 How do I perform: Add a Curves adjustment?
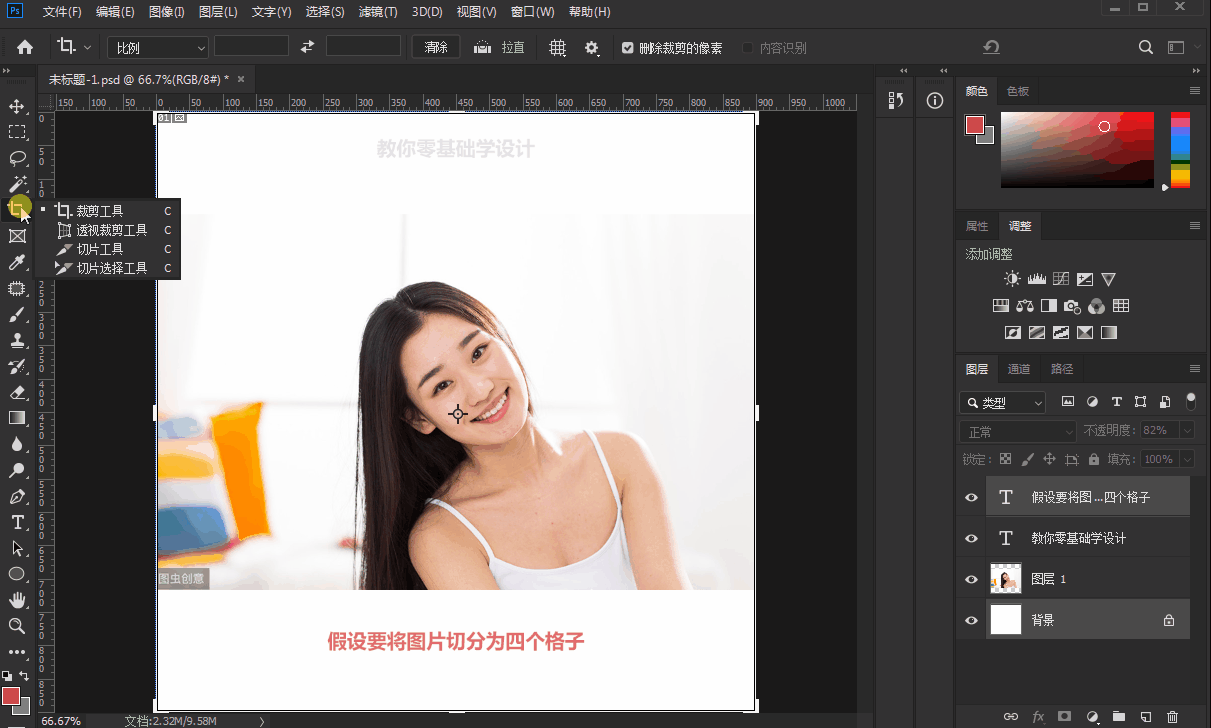click(1060, 279)
